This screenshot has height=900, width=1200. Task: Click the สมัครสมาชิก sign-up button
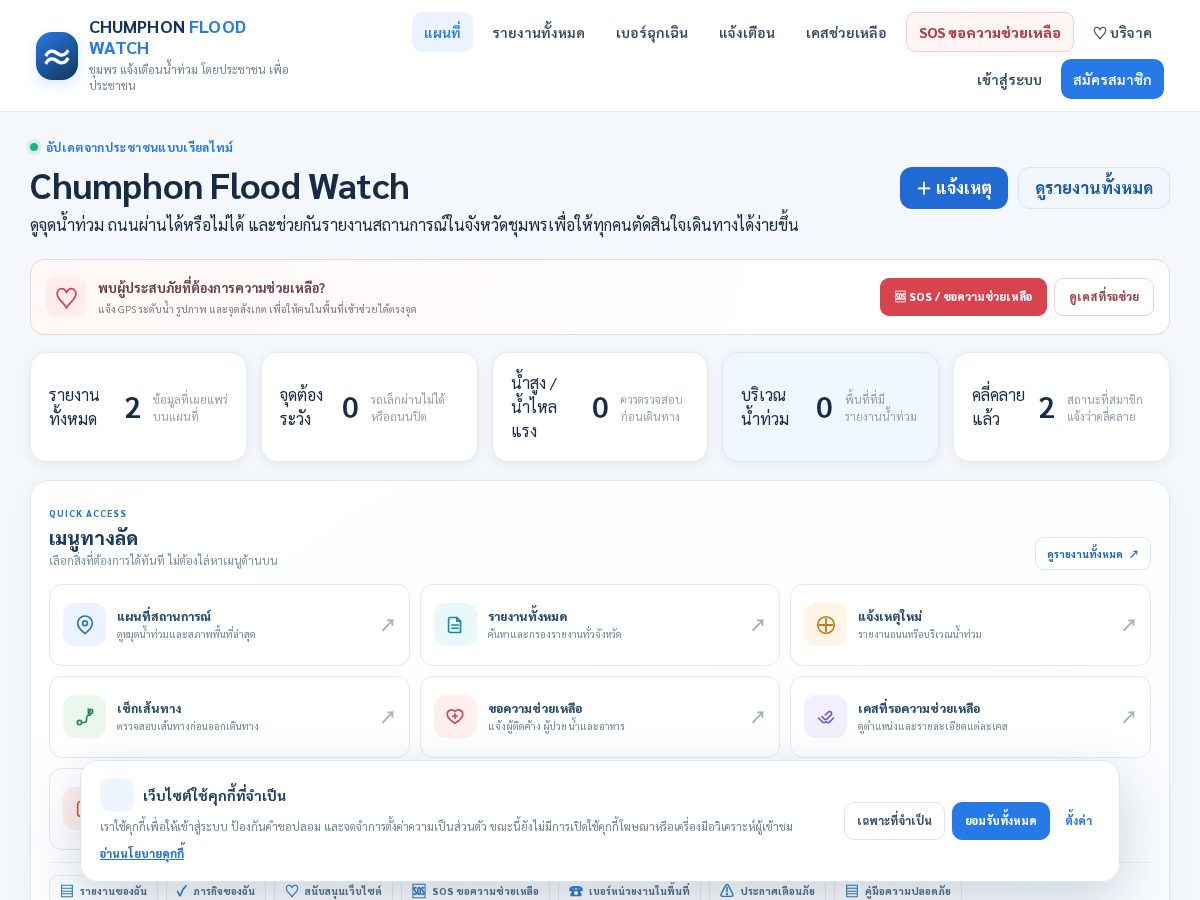click(1112, 79)
